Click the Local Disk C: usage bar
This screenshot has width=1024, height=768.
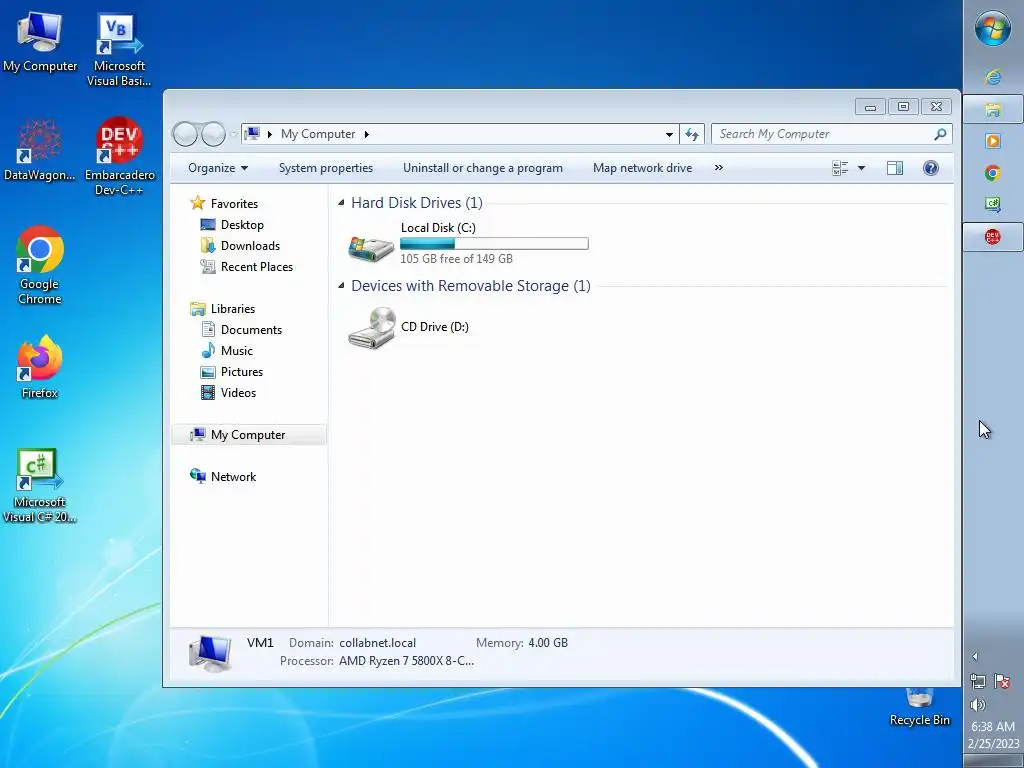point(494,244)
